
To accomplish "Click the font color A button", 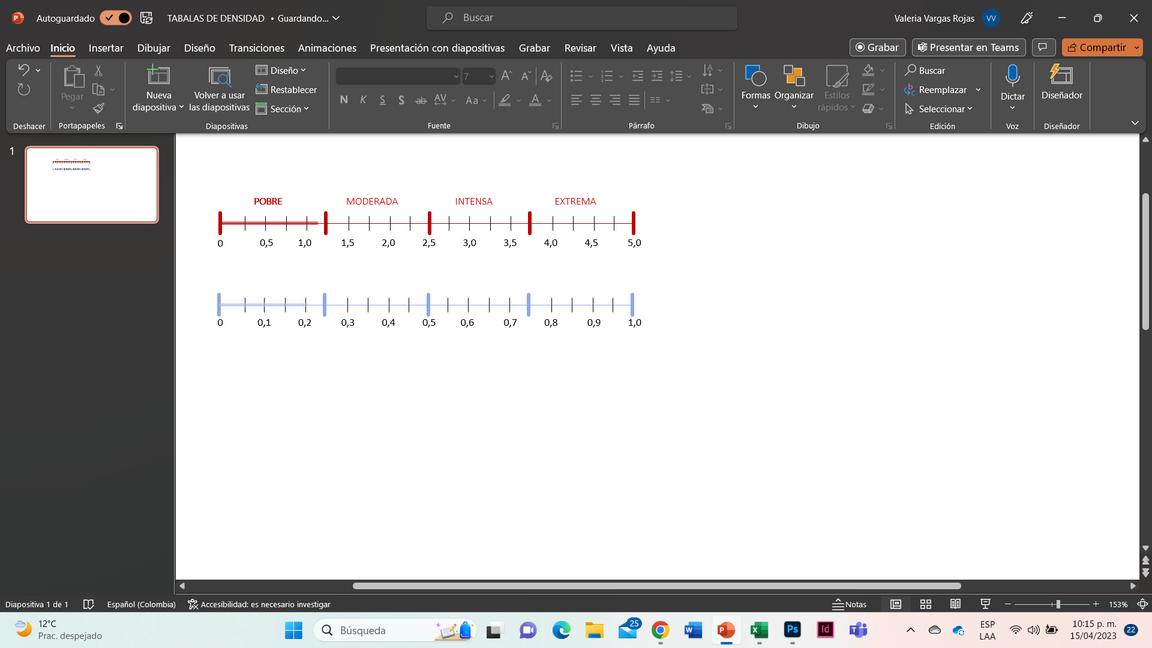I will click(x=536, y=100).
